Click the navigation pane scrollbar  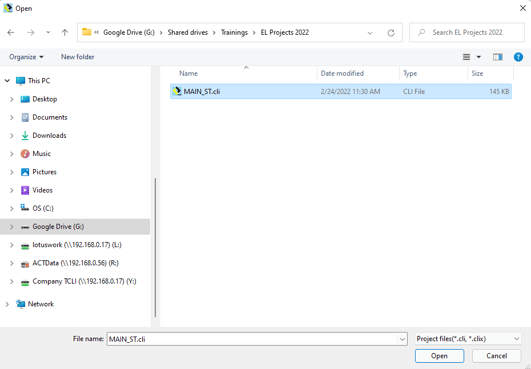click(155, 247)
